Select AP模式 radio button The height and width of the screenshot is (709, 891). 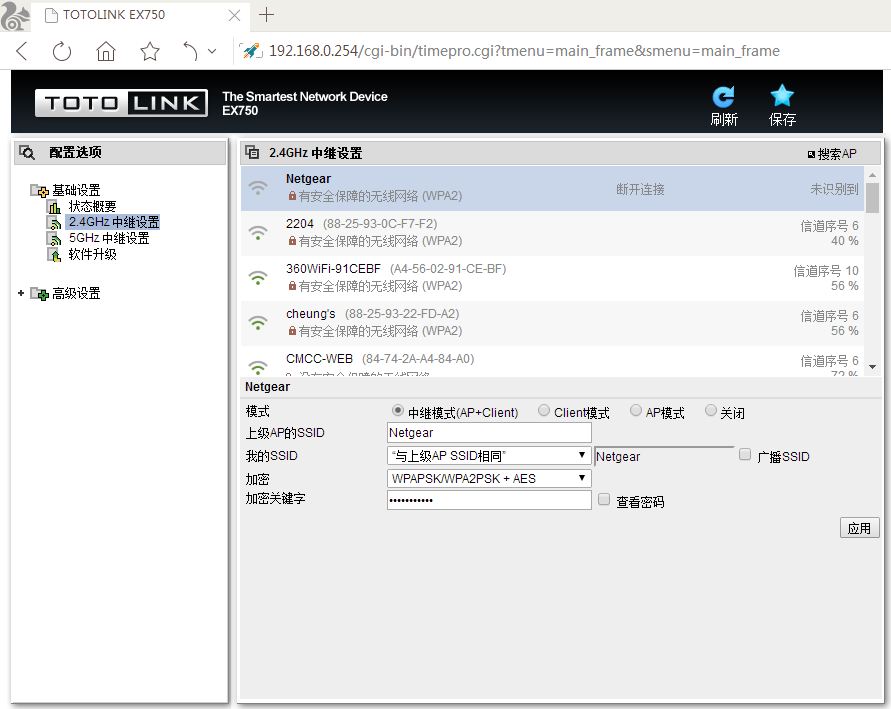click(x=636, y=410)
